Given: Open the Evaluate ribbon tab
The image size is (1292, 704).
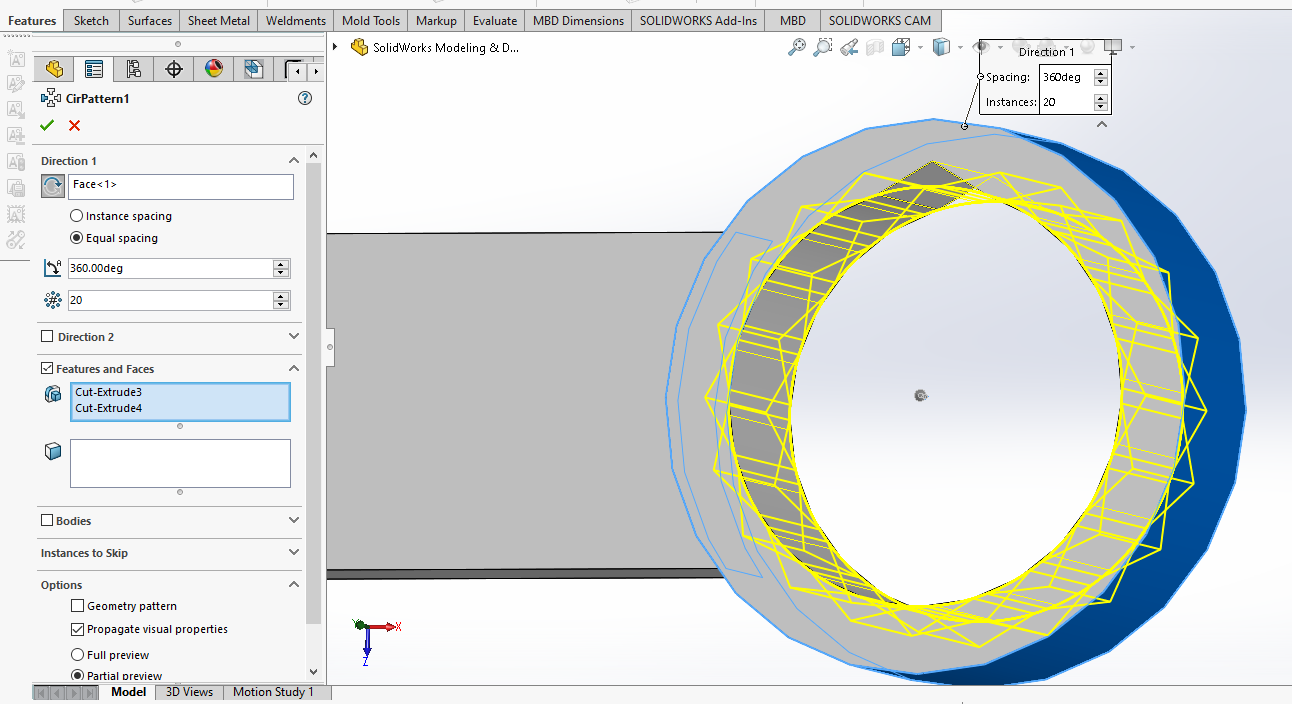Looking at the screenshot, I should [x=495, y=20].
